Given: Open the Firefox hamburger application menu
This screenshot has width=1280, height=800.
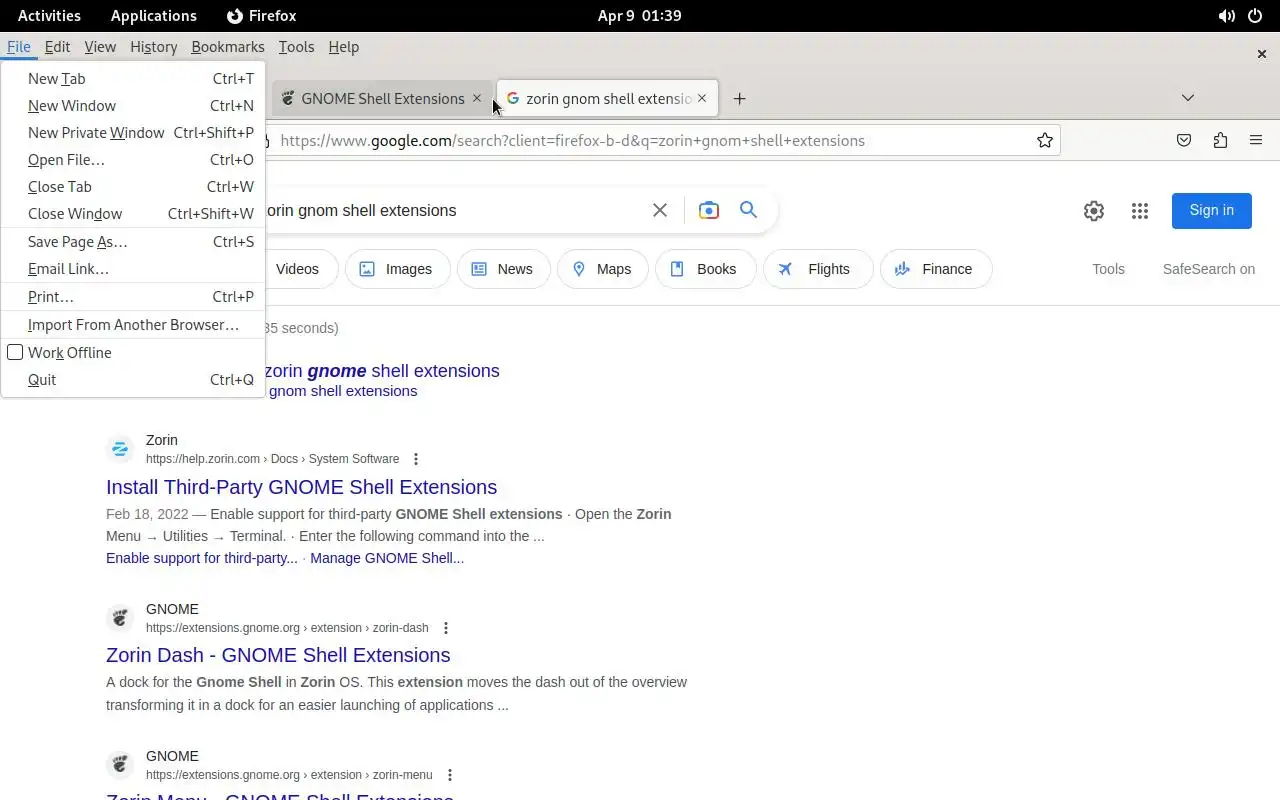Looking at the screenshot, I should (1256, 140).
